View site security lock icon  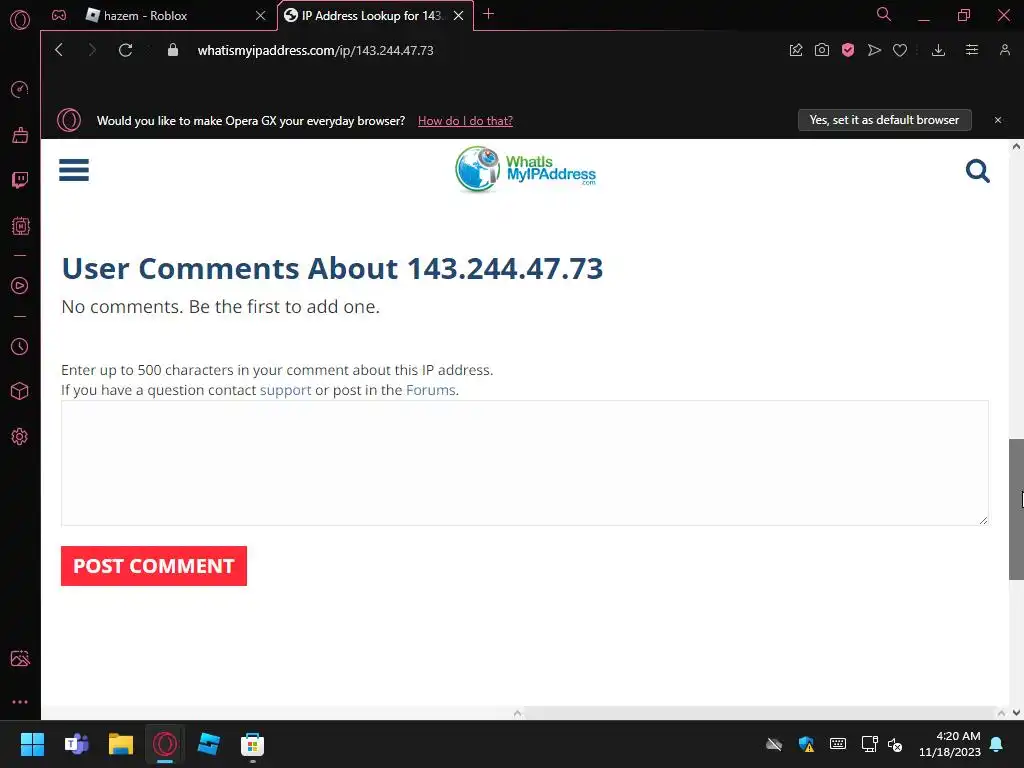tap(173, 50)
